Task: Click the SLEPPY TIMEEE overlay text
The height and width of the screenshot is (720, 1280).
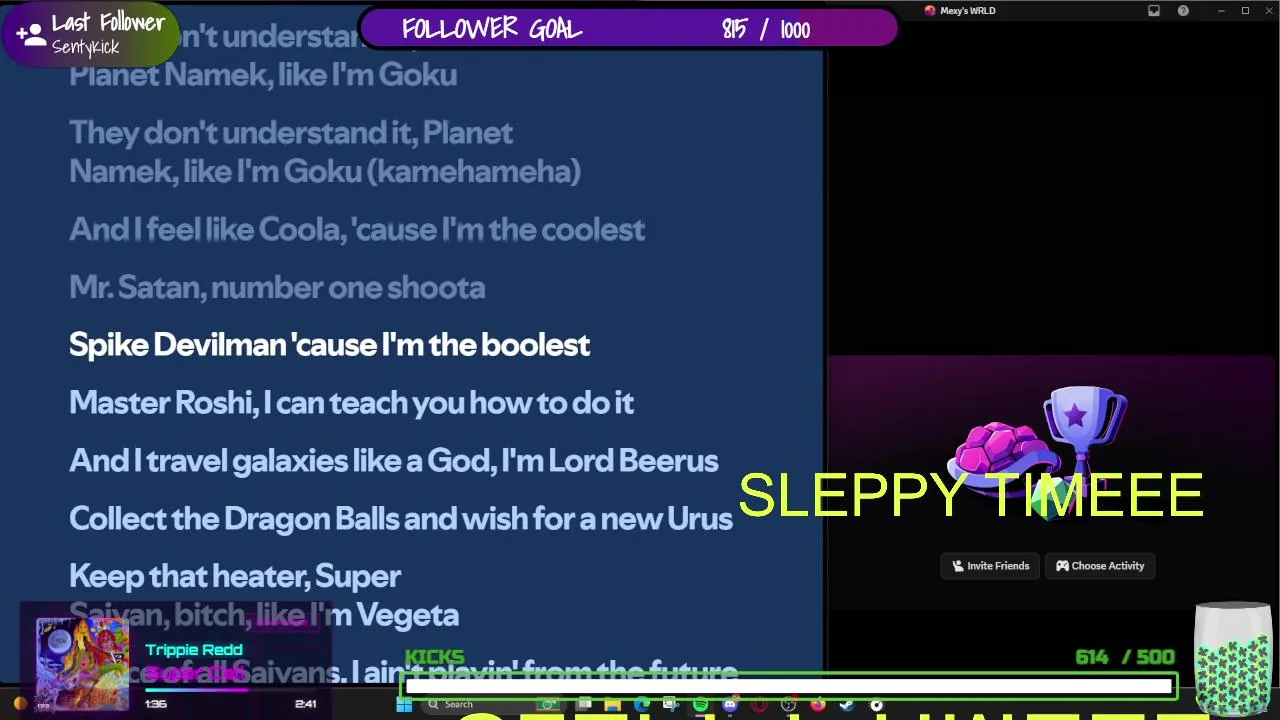Action: point(971,495)
